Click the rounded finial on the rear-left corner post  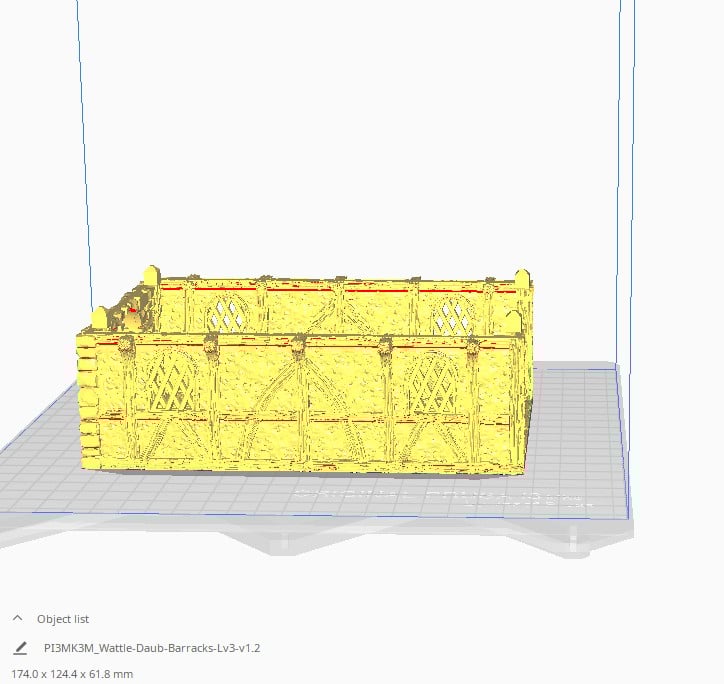151,275
